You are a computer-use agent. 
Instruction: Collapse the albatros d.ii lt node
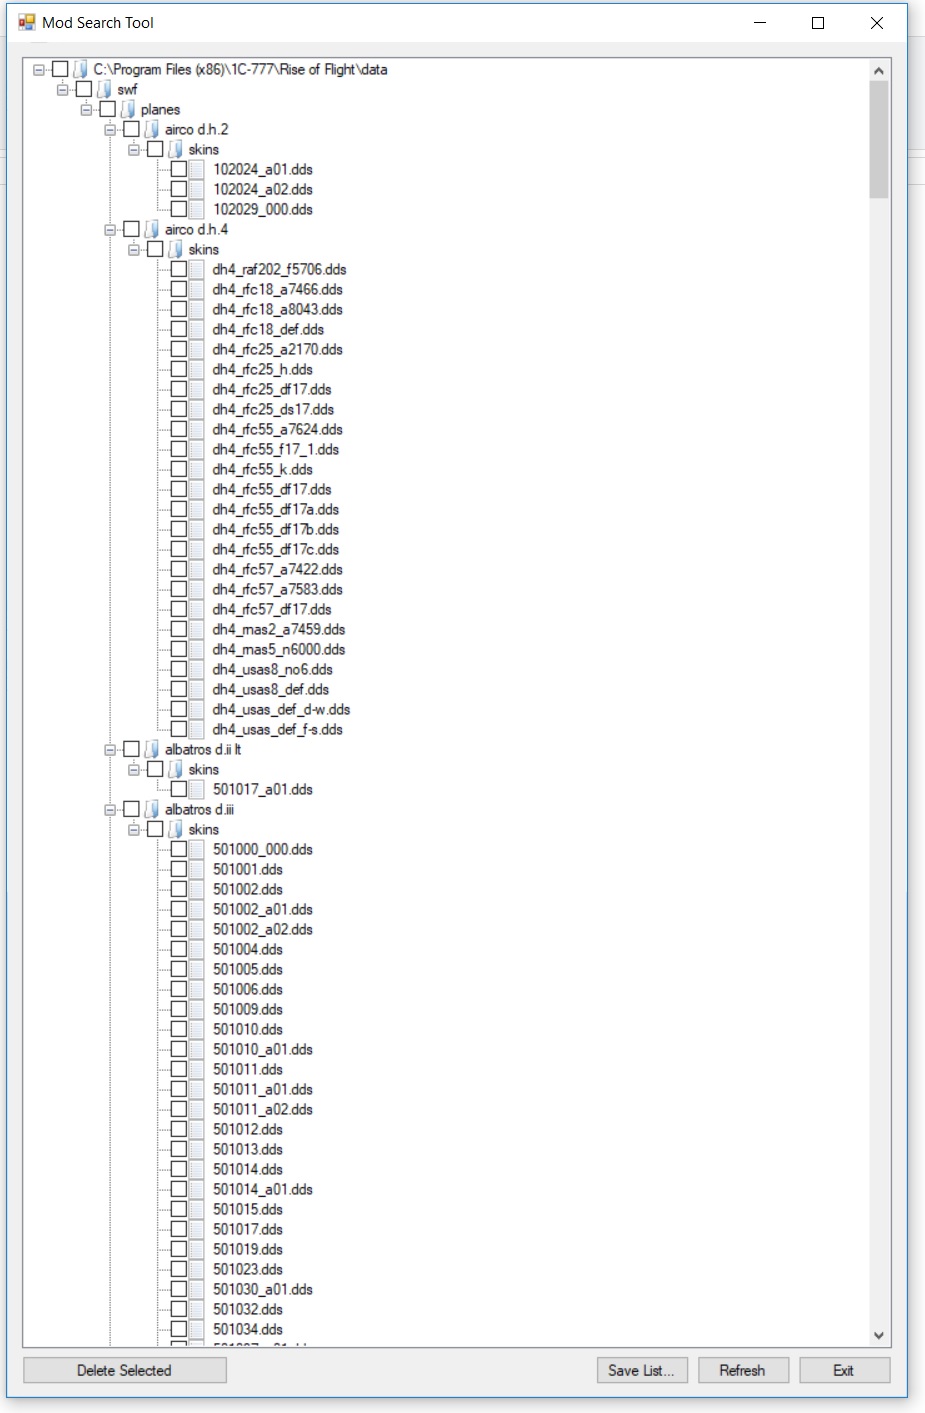click(x=110, y=749)
